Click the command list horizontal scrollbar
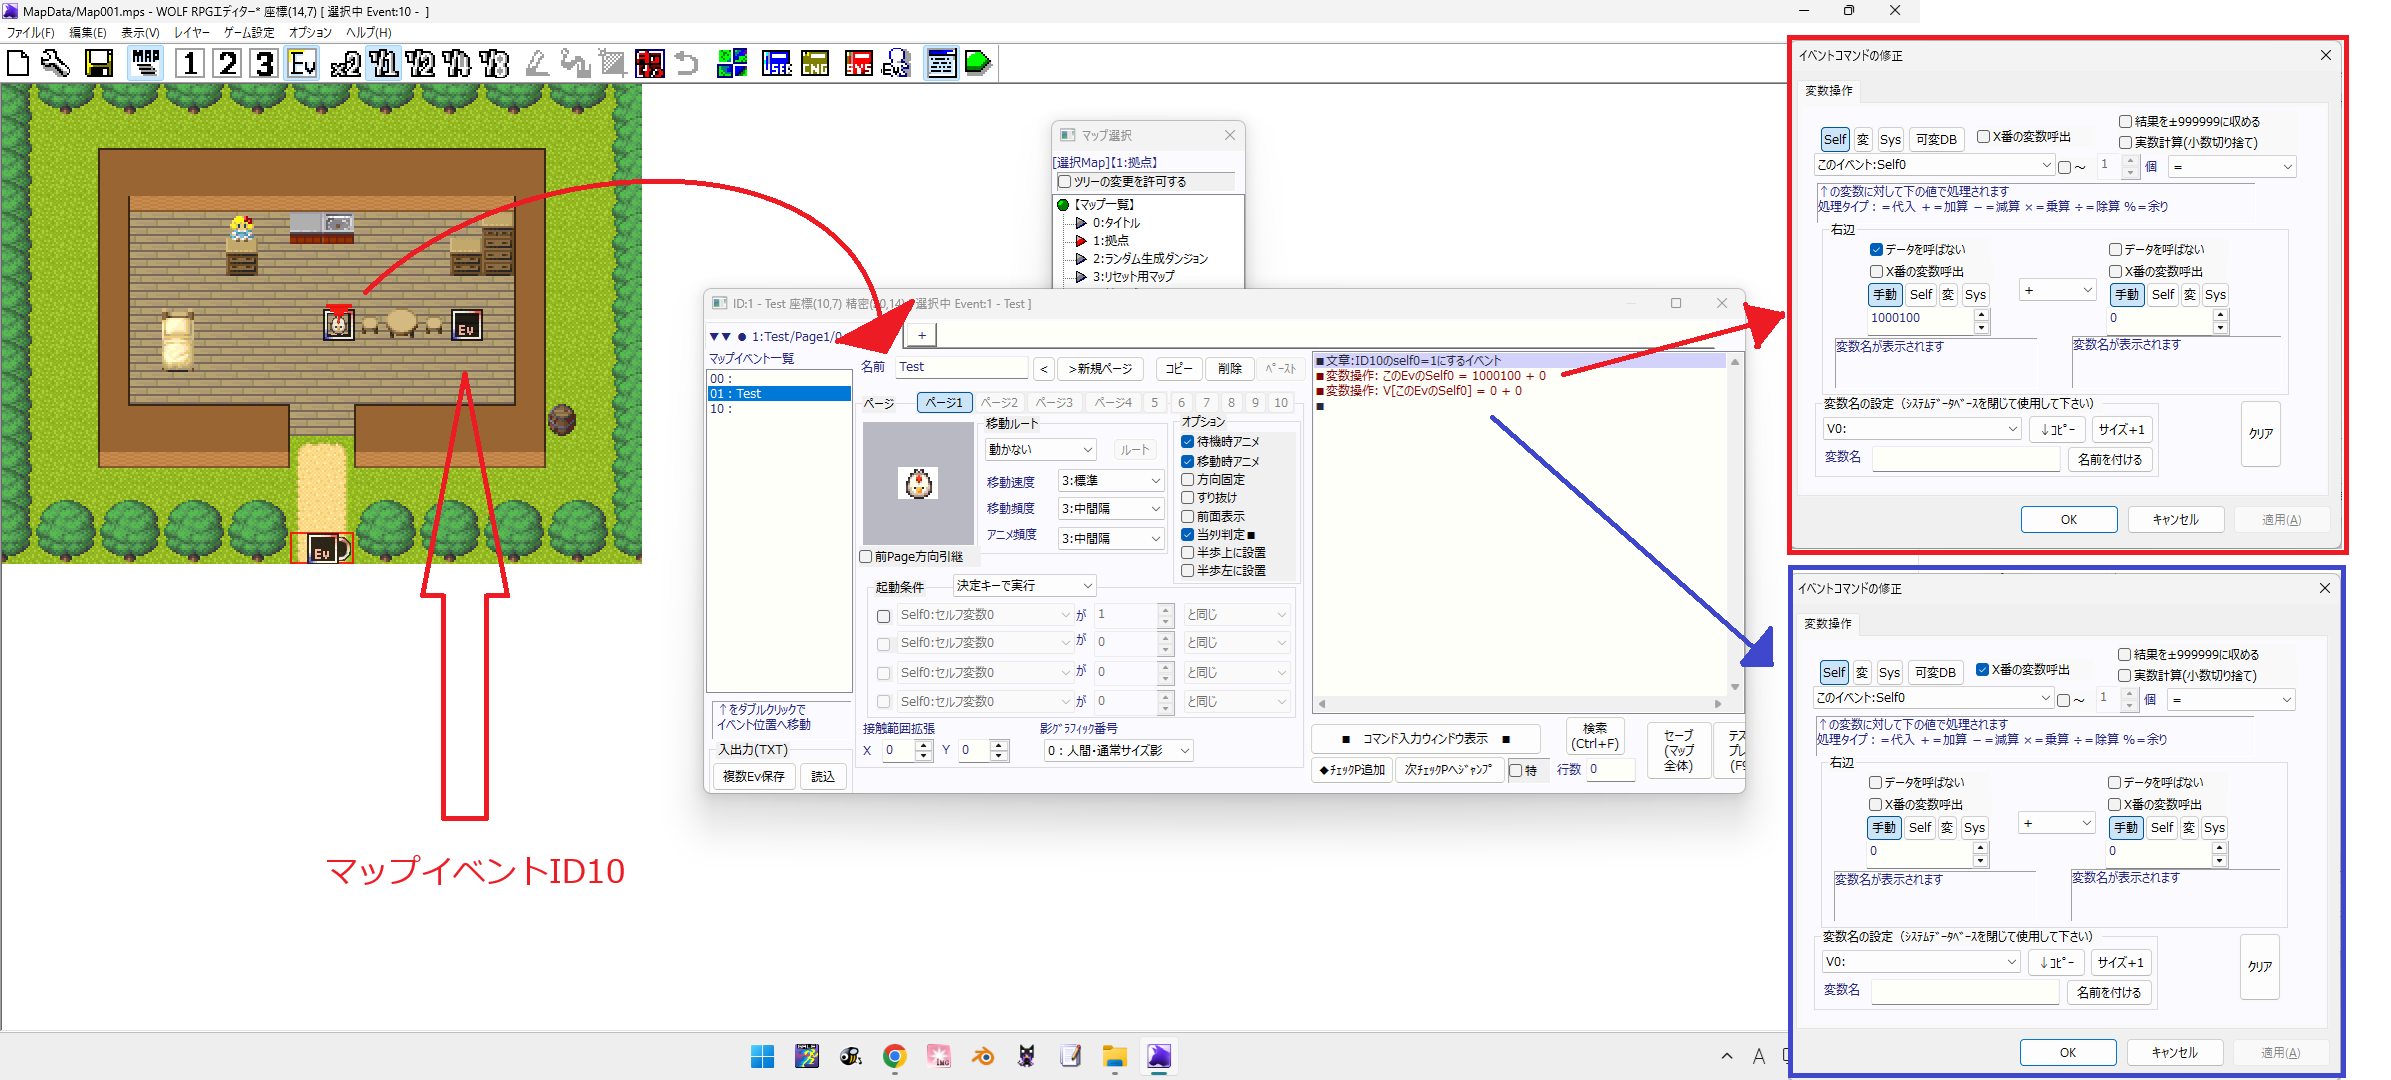Viewport: 2391px width, 1080px height. (1520, 704)
